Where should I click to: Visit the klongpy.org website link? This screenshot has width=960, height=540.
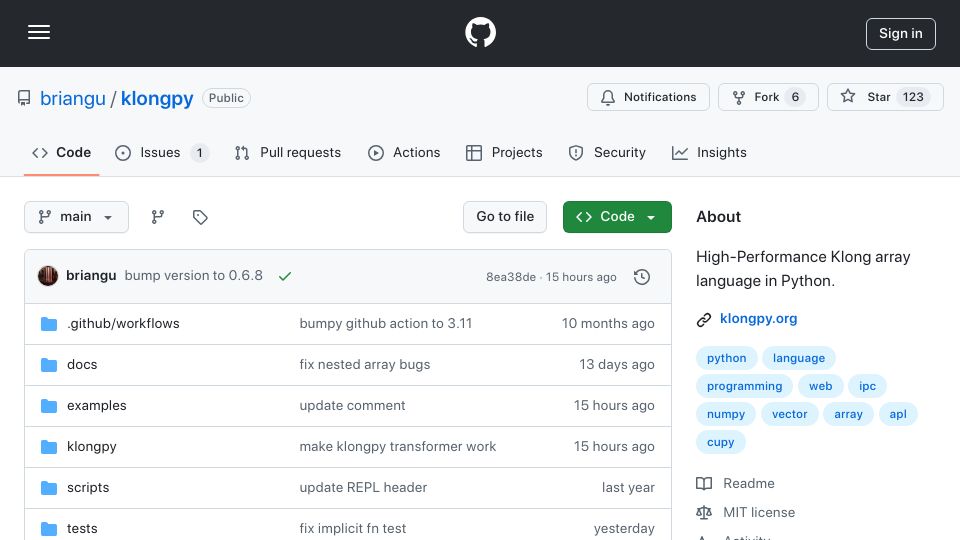759,318
